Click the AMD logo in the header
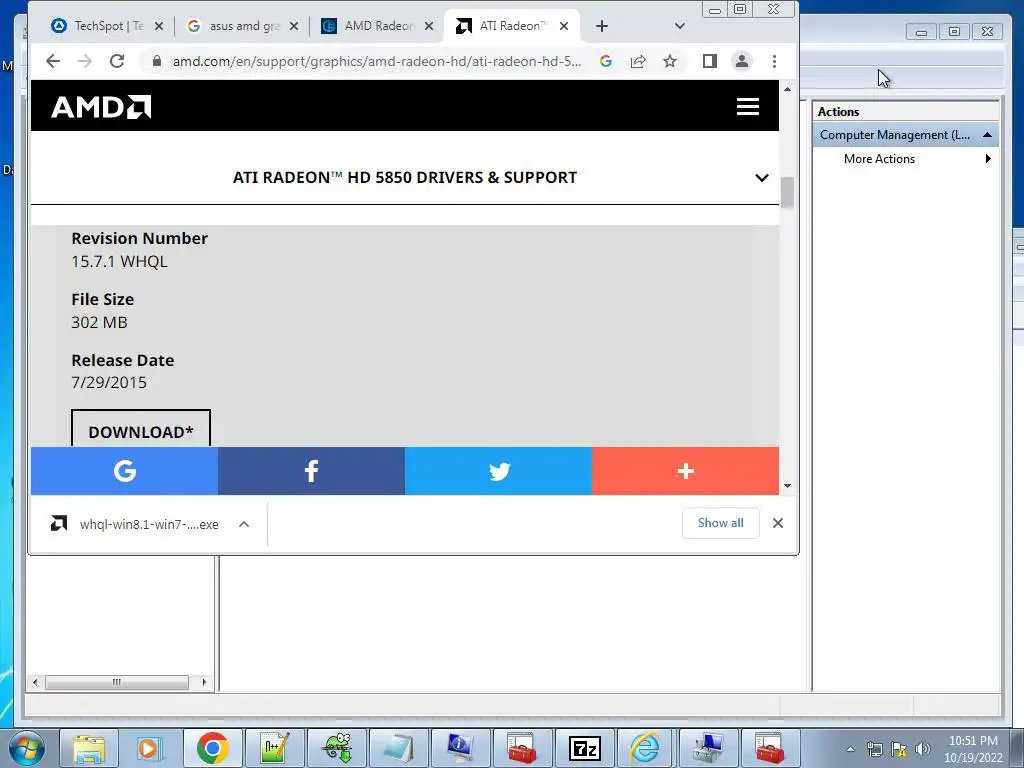Screen dimensions: 1024x768 point(101,107)
